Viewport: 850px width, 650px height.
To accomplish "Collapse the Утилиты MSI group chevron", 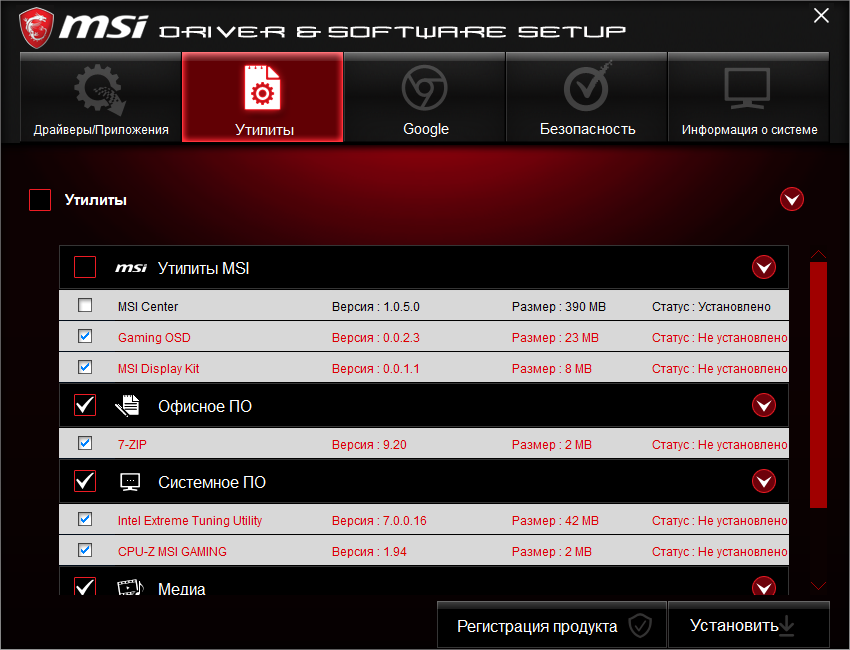I will click(x=764, y=267).
